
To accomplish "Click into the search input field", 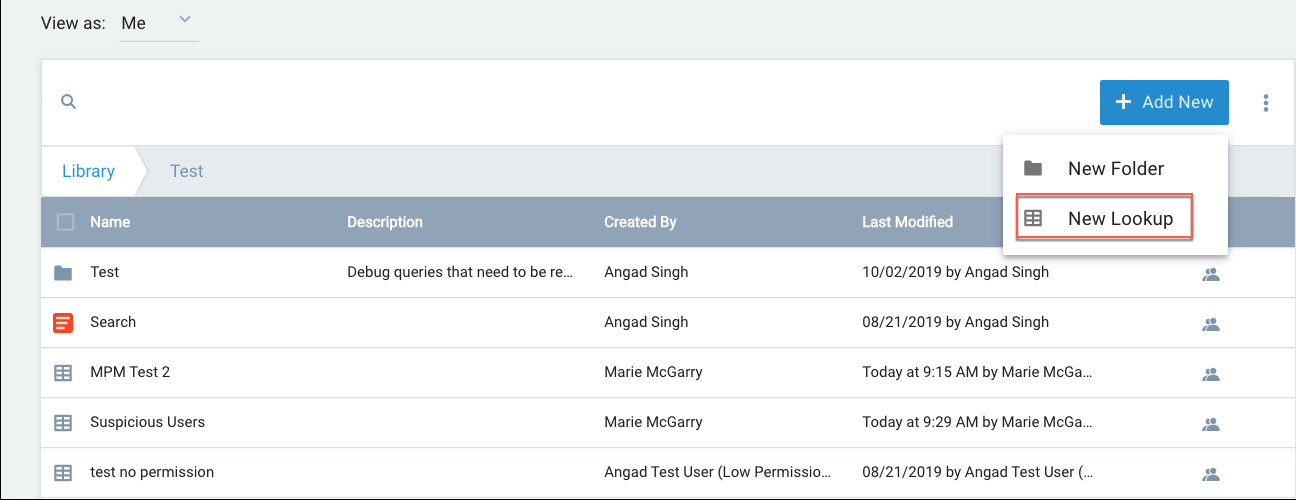I will coord(500,102).
